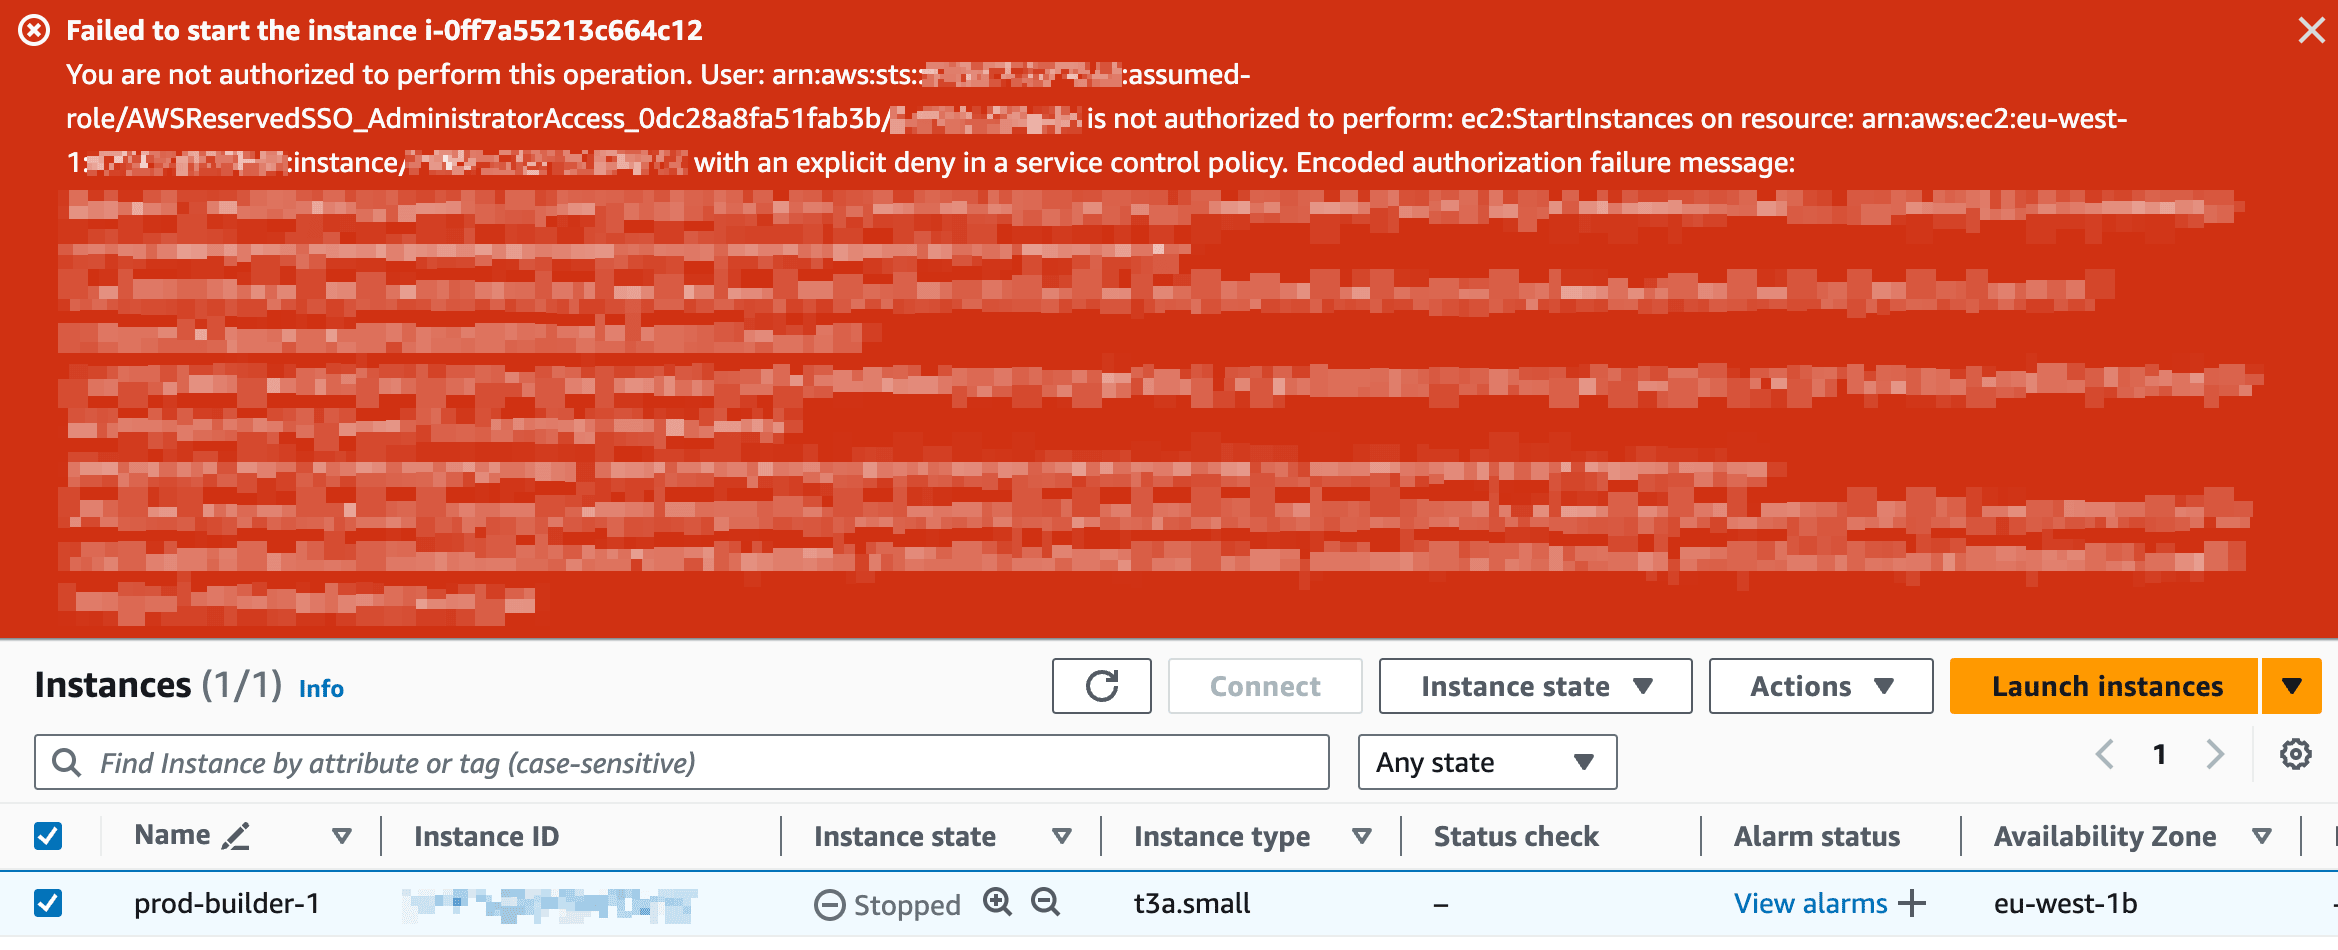Open the blurred instance ID link in the row
This screenshot has width=2338, height=950.
point(549,904)
